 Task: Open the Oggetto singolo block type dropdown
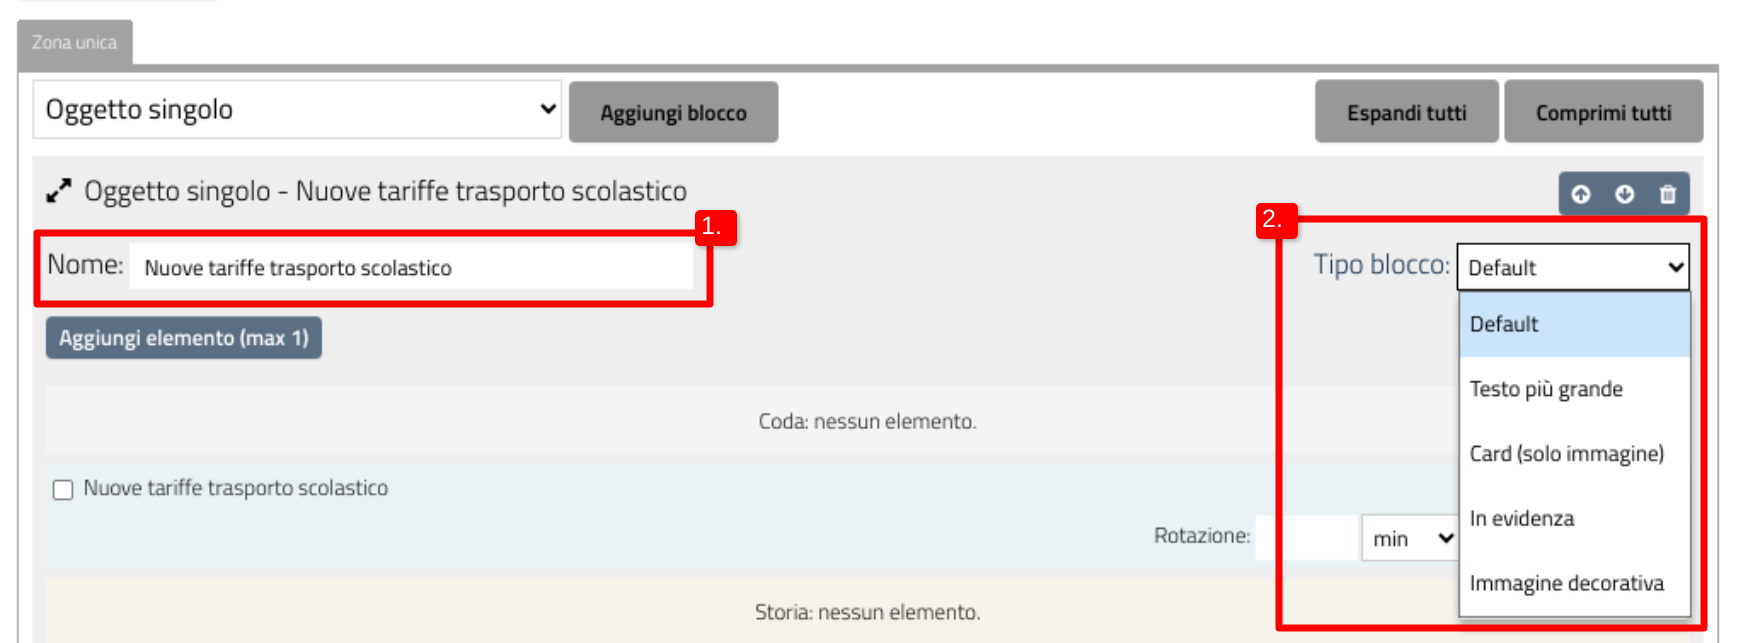click(x=297, y=110)
